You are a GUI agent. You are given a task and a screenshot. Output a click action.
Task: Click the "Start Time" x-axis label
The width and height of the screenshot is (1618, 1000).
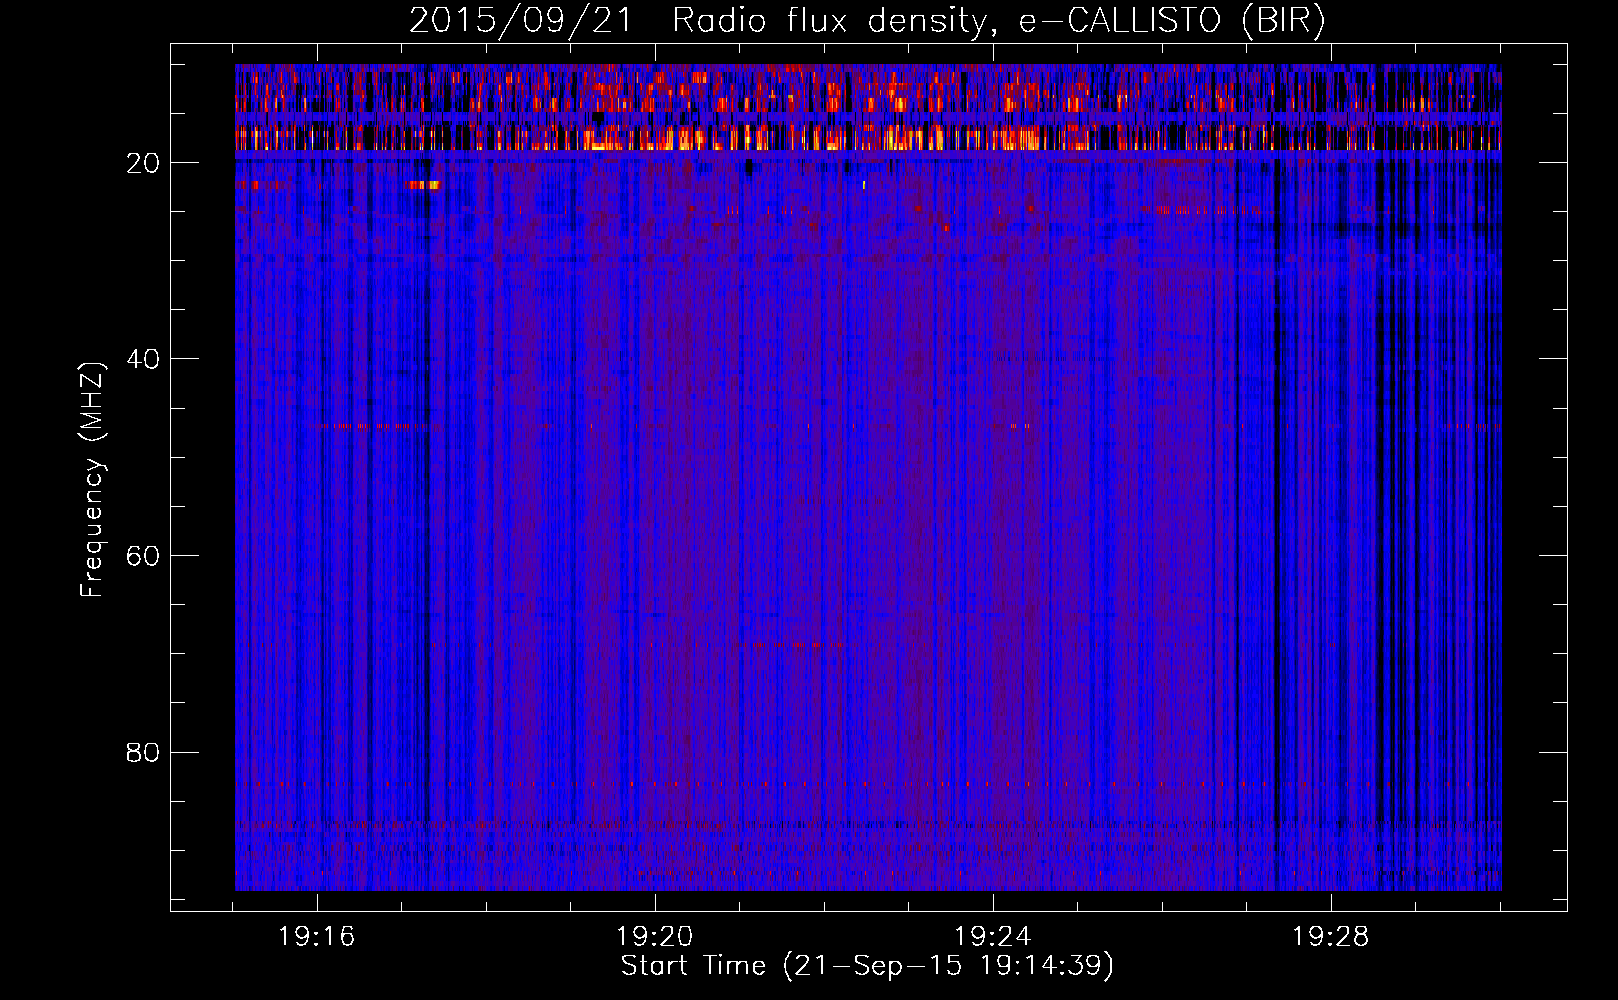tap(867, 966)
